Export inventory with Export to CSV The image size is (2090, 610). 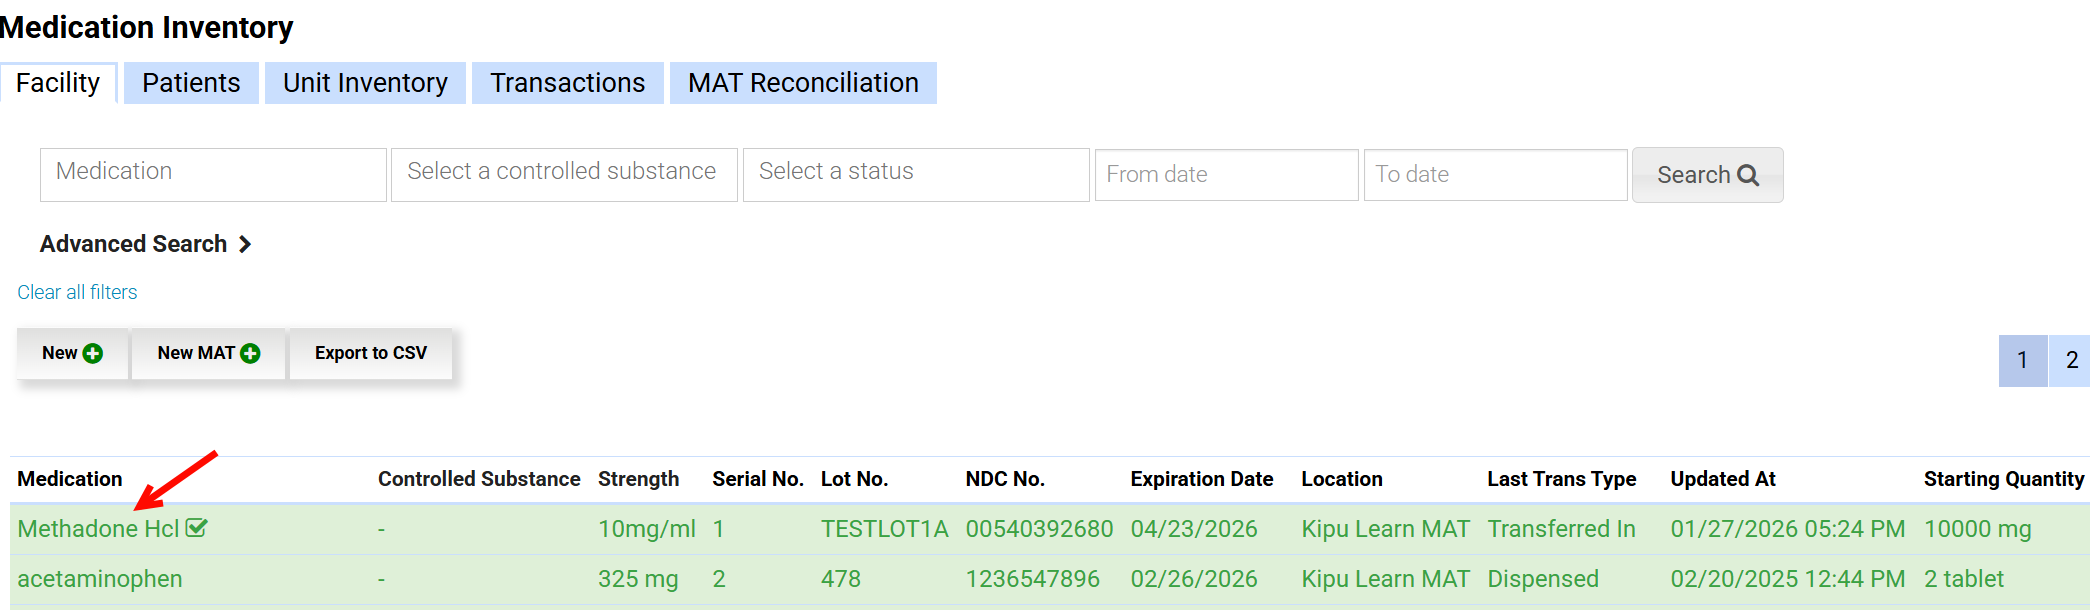(x=370, y=353)
